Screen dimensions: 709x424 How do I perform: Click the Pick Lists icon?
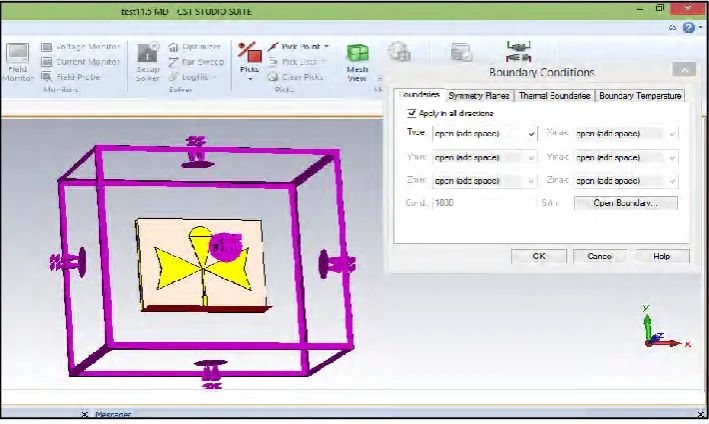[x=273, y=62]
